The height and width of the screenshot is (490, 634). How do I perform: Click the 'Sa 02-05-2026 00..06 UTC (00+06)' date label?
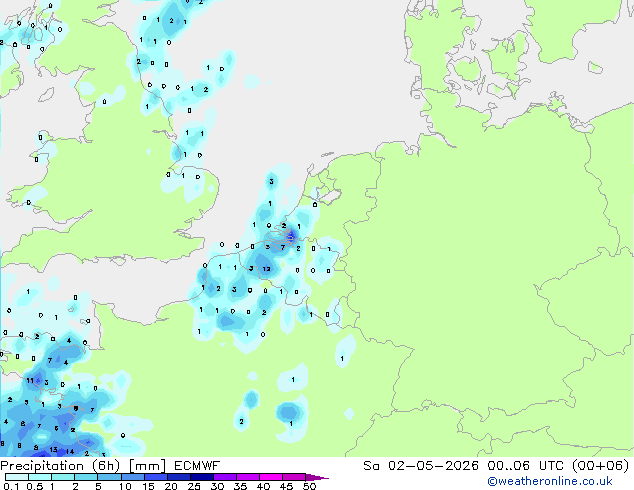coord(496,466)
